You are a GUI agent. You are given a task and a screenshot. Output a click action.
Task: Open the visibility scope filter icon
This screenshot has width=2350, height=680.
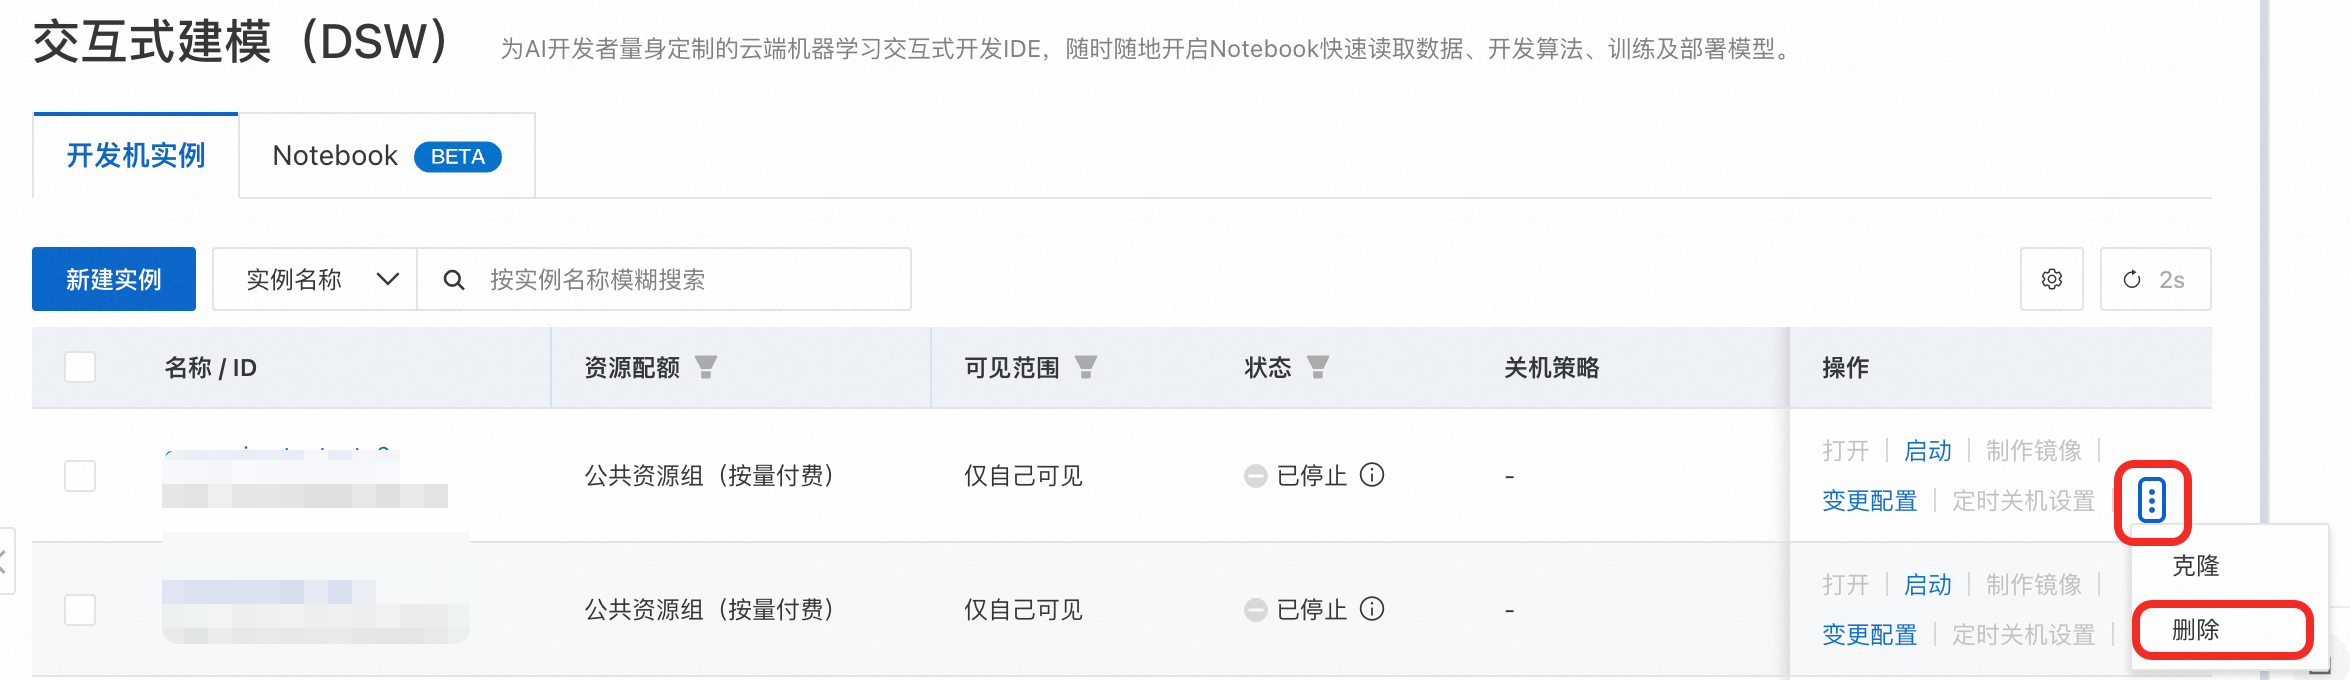click(1086, 368)
